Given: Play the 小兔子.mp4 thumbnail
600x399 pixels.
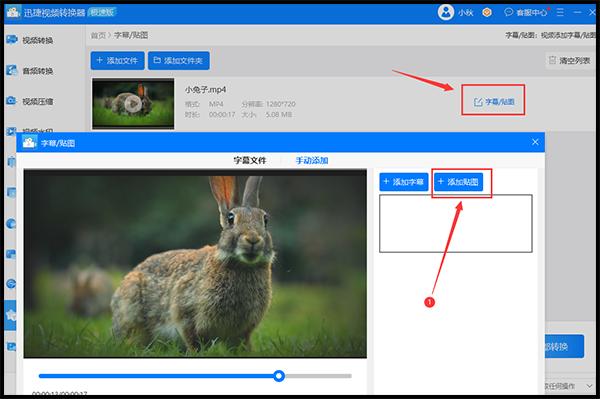Looking at the screenshot, I should click(133, 103).
